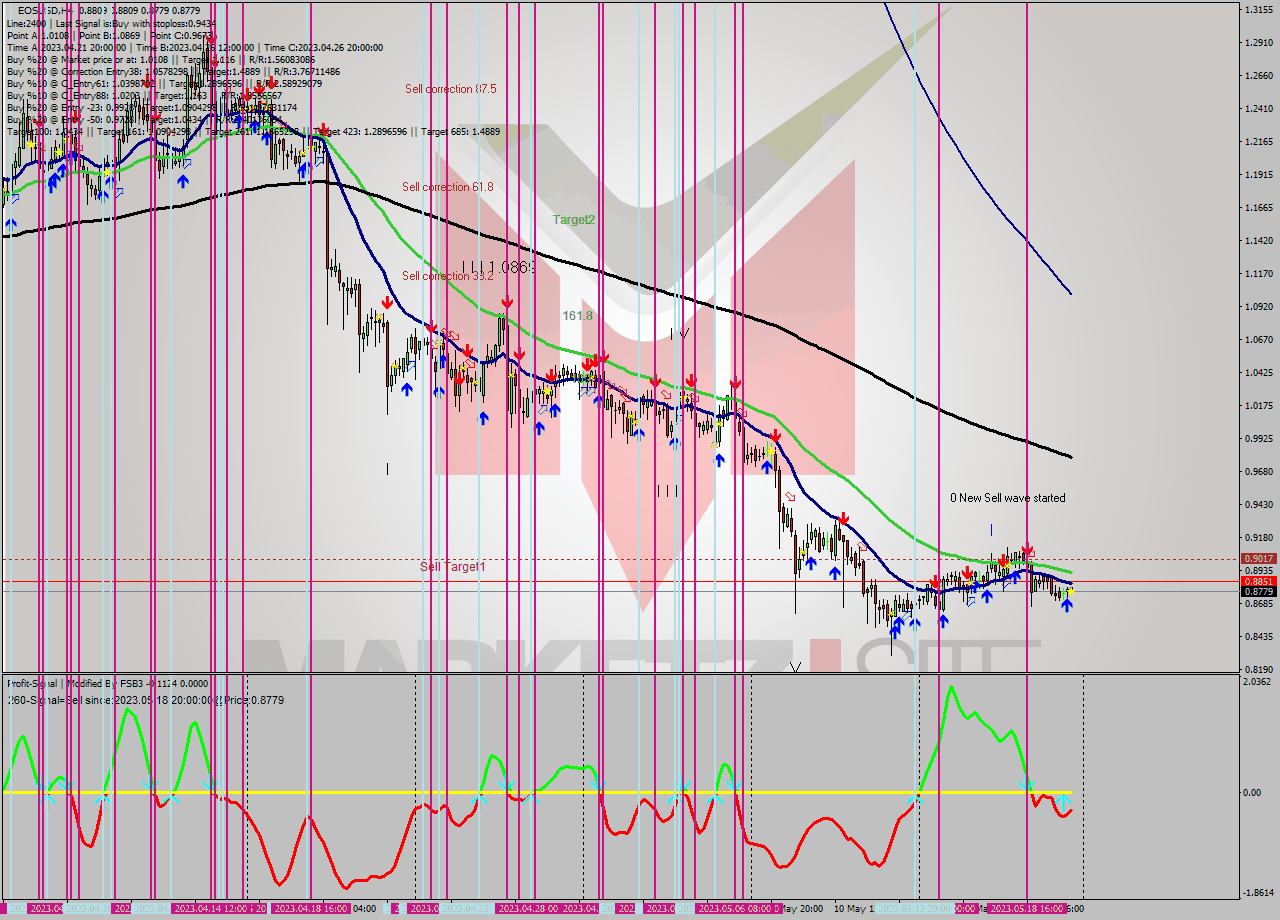Screen dimensions: 1280x920
Task: Click the 0.9430 price axis value
Action: point(1257,504)
